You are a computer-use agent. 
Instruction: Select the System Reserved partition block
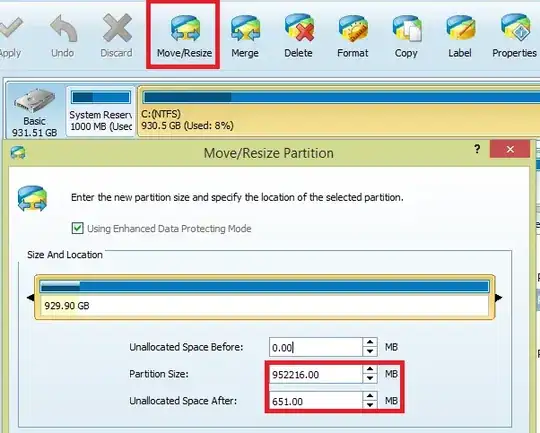[101, 111]
